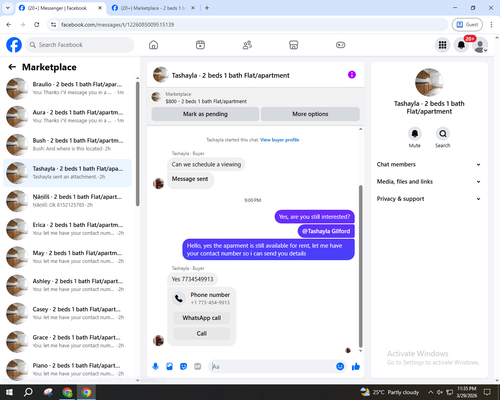
Task: Switch to Marketplace - 2 beds tab
Action: click(152, 8)
